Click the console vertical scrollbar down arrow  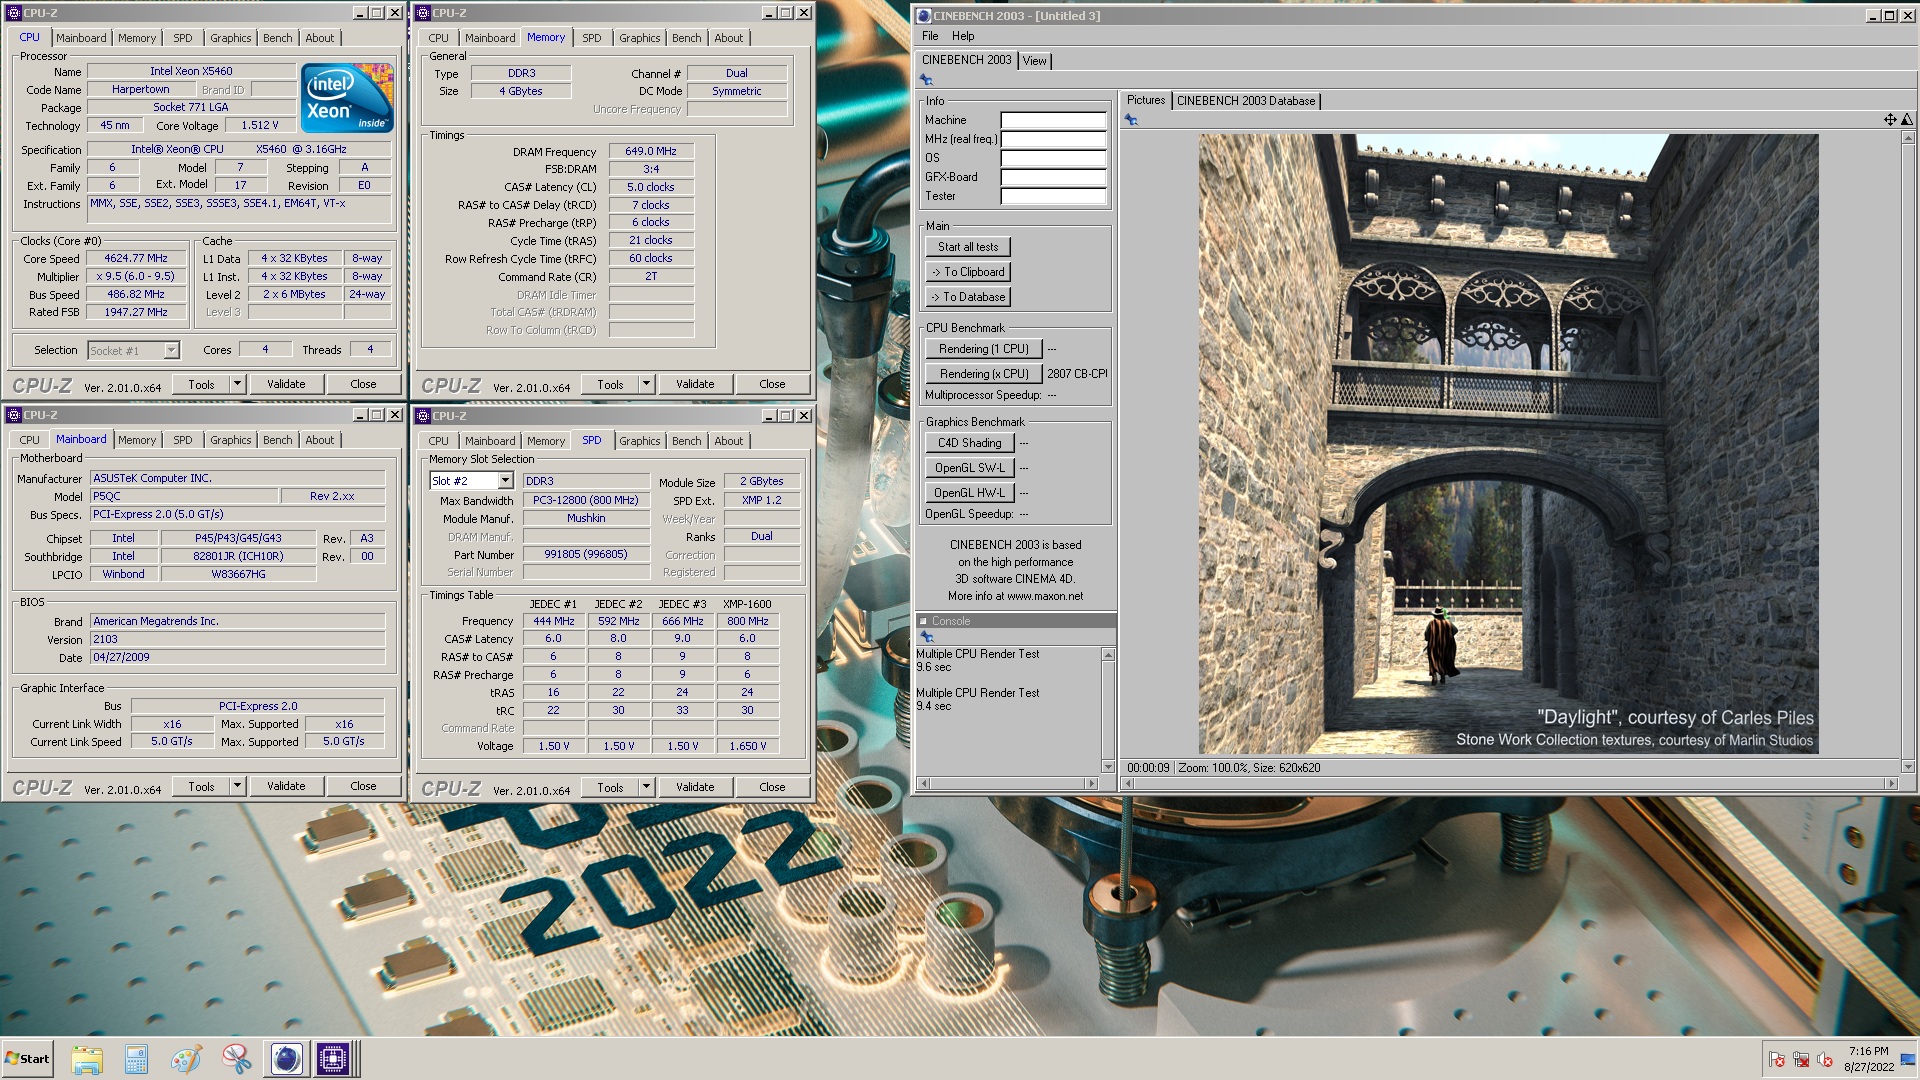pos(1107,767)
